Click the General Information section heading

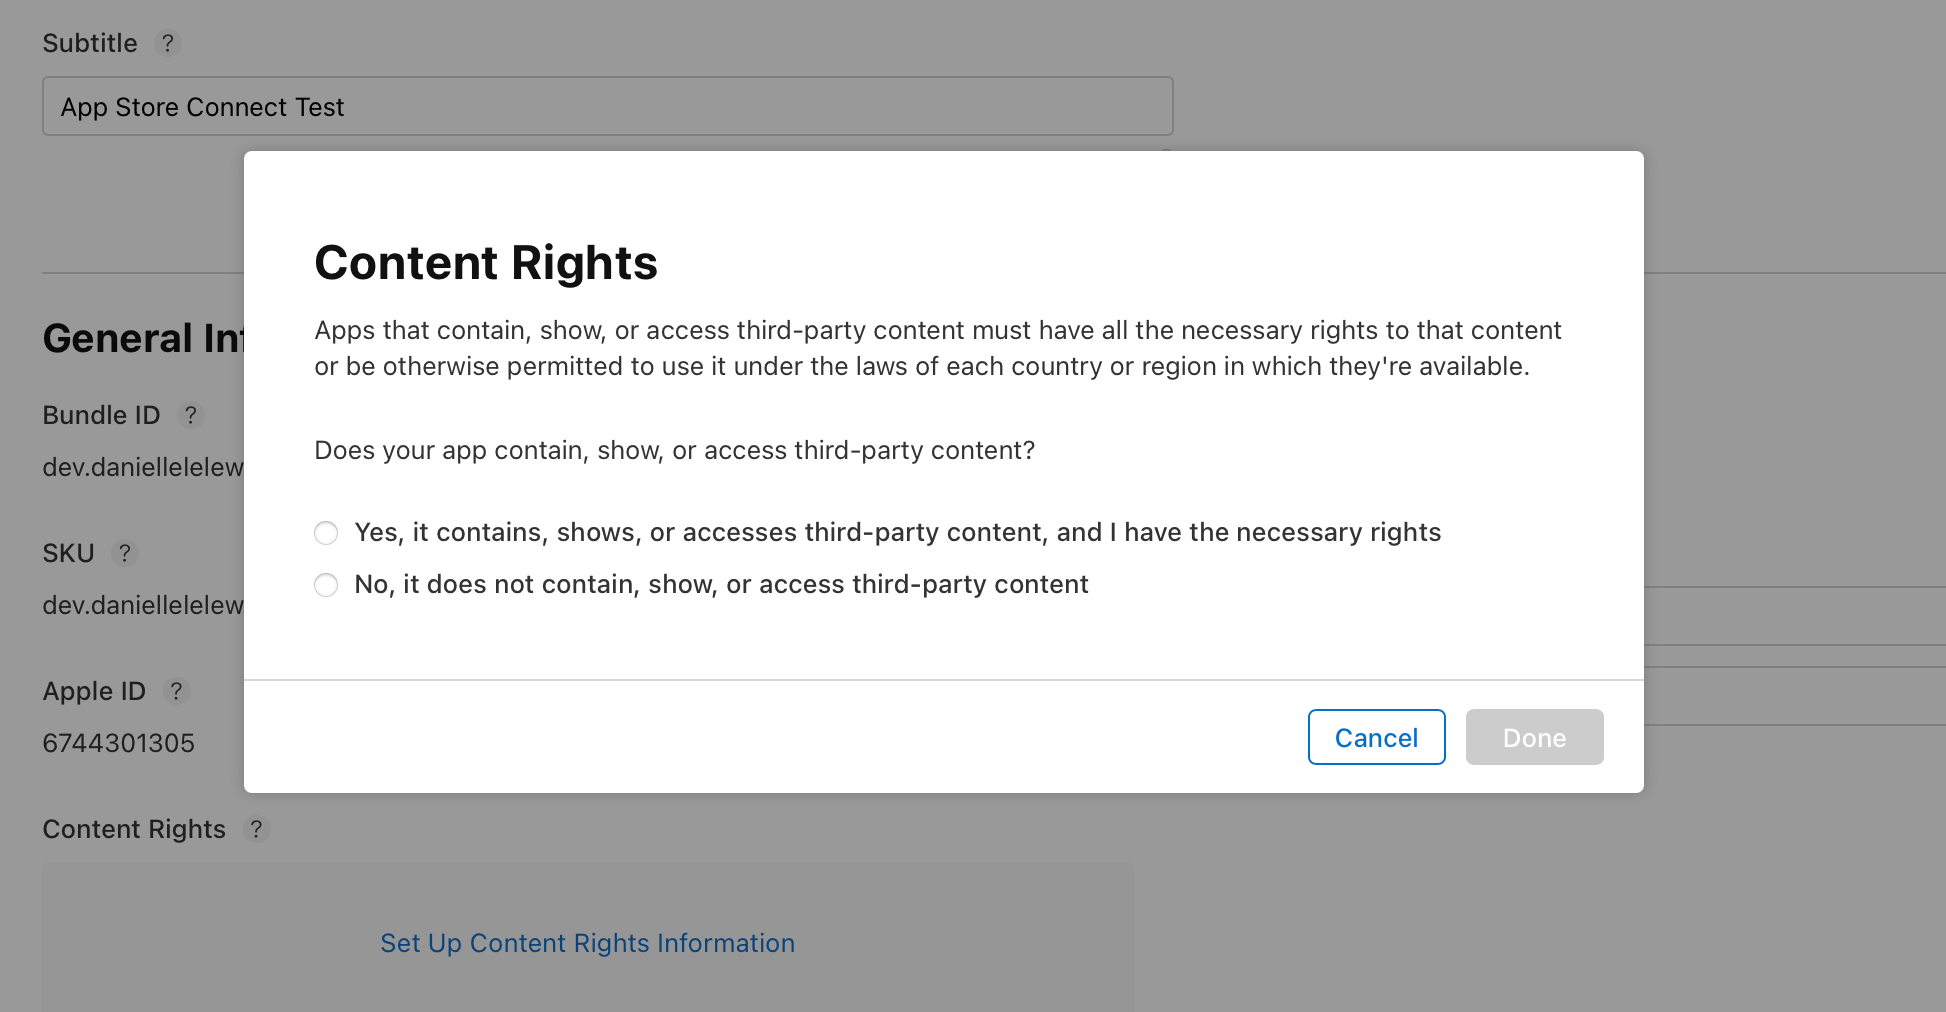(142, 339)
